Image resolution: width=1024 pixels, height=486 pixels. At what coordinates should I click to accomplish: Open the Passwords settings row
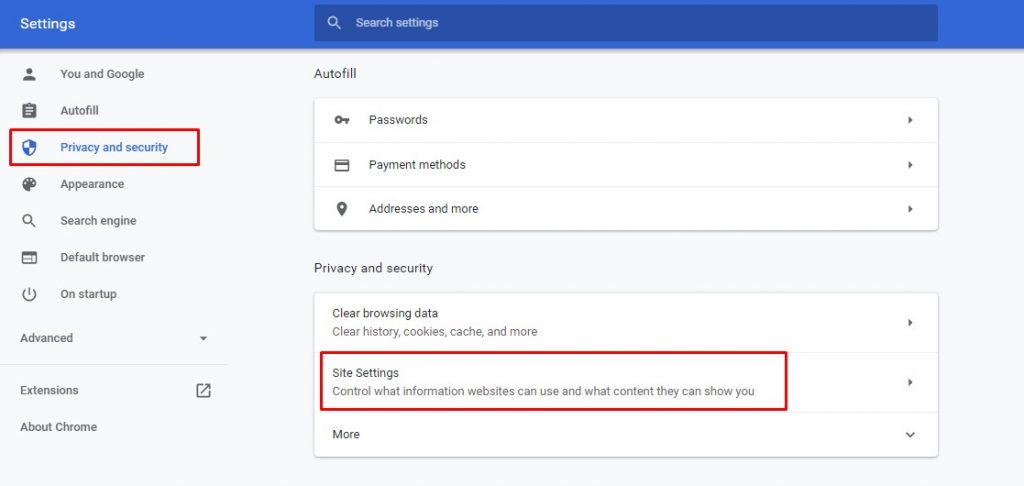pyautogui.click(x=626, y=120)
